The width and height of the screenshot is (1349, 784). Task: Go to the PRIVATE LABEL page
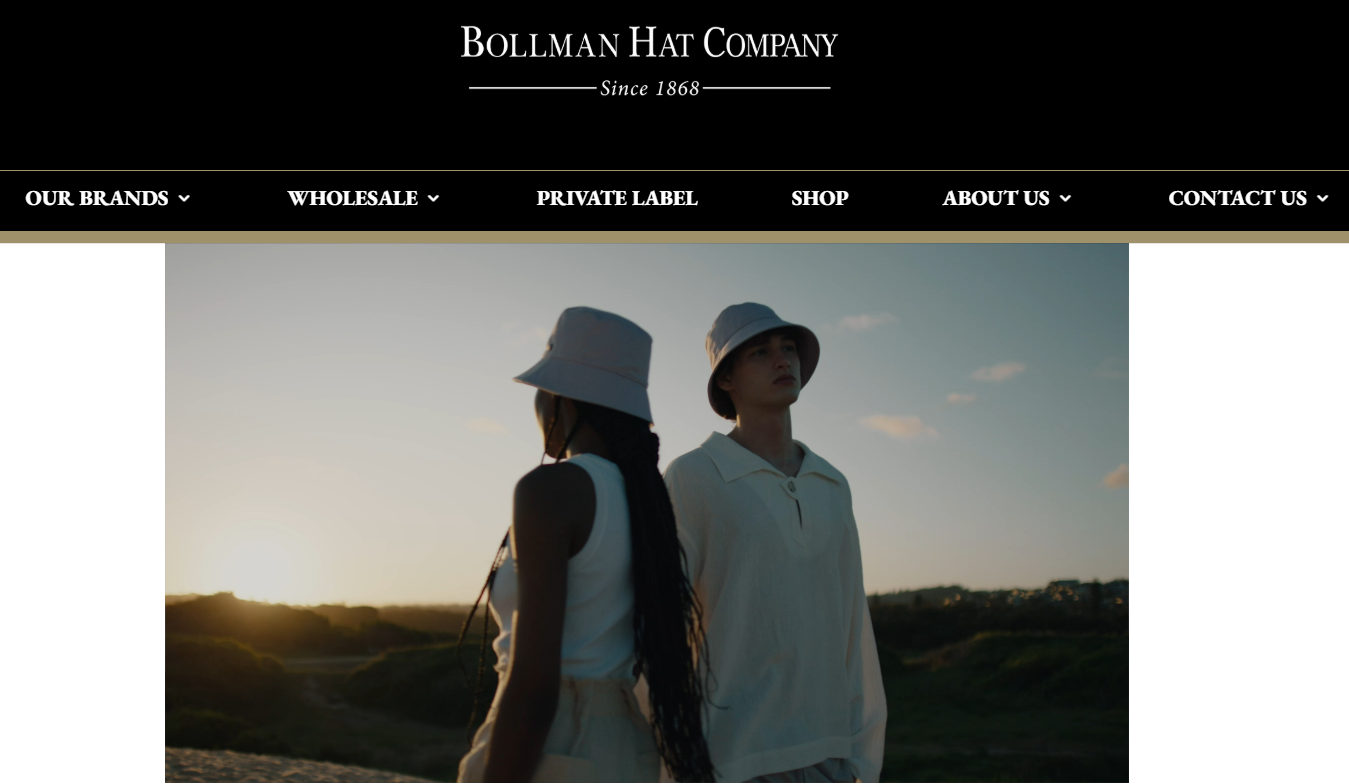(617, 199)
